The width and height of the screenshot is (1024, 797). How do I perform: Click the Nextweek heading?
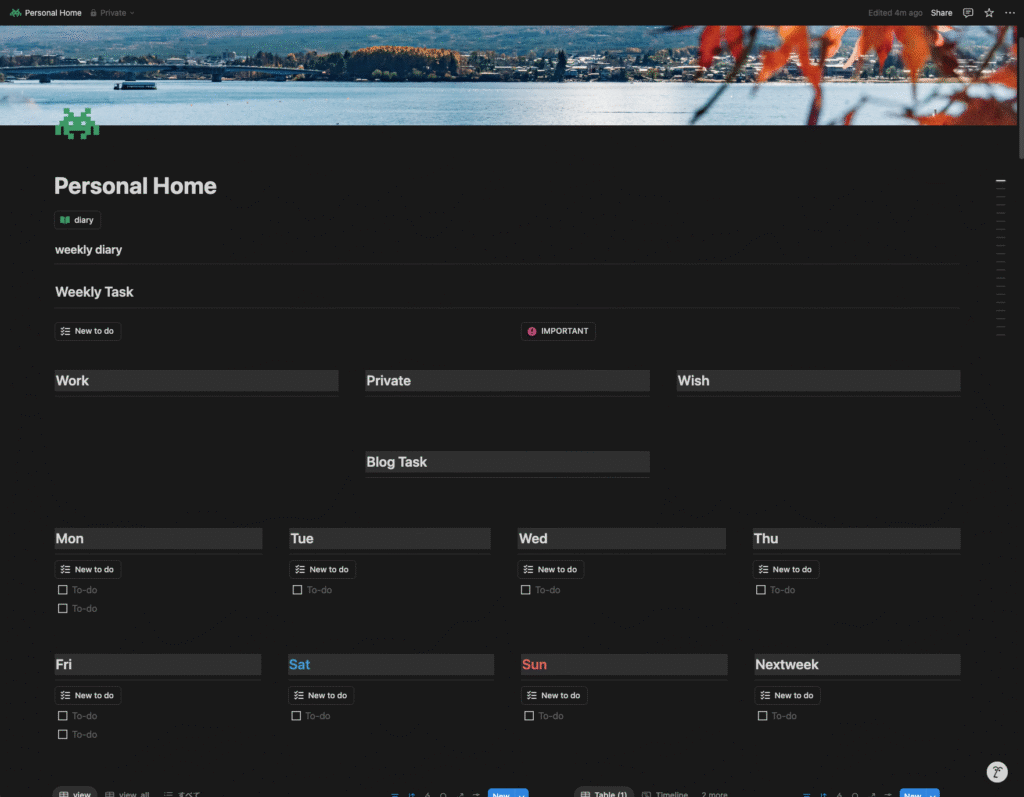[857, 664]
